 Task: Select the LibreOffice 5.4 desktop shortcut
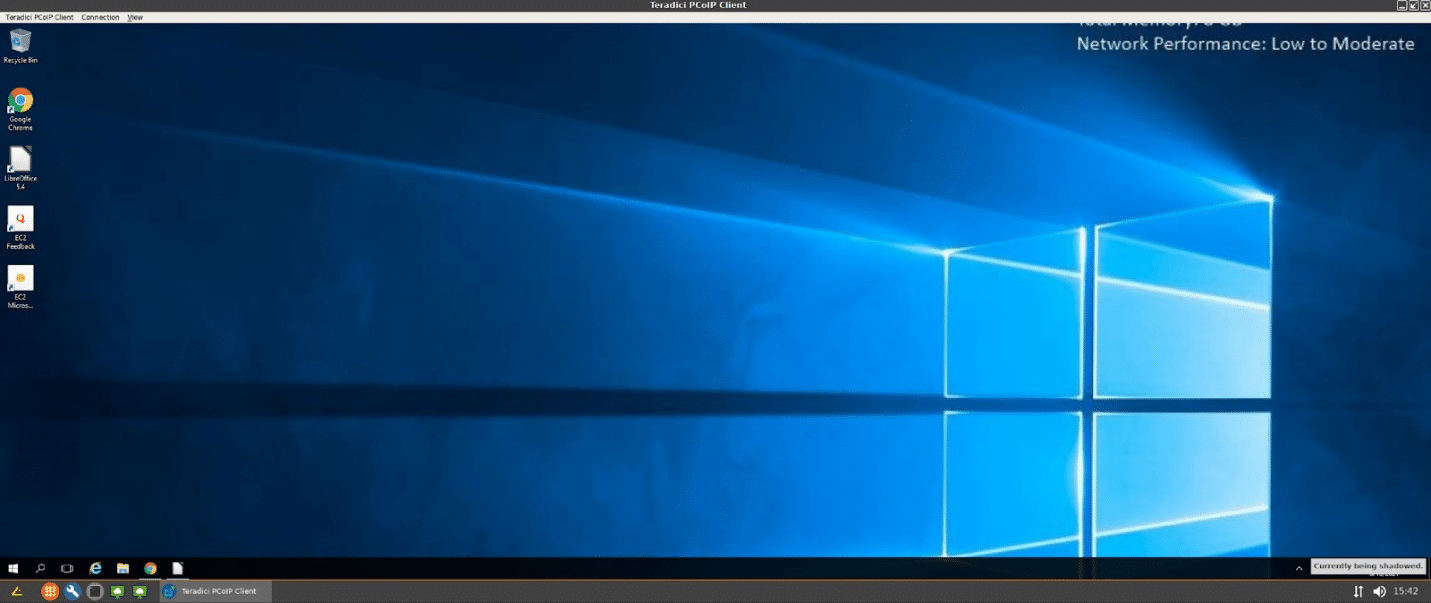[20, 168]
